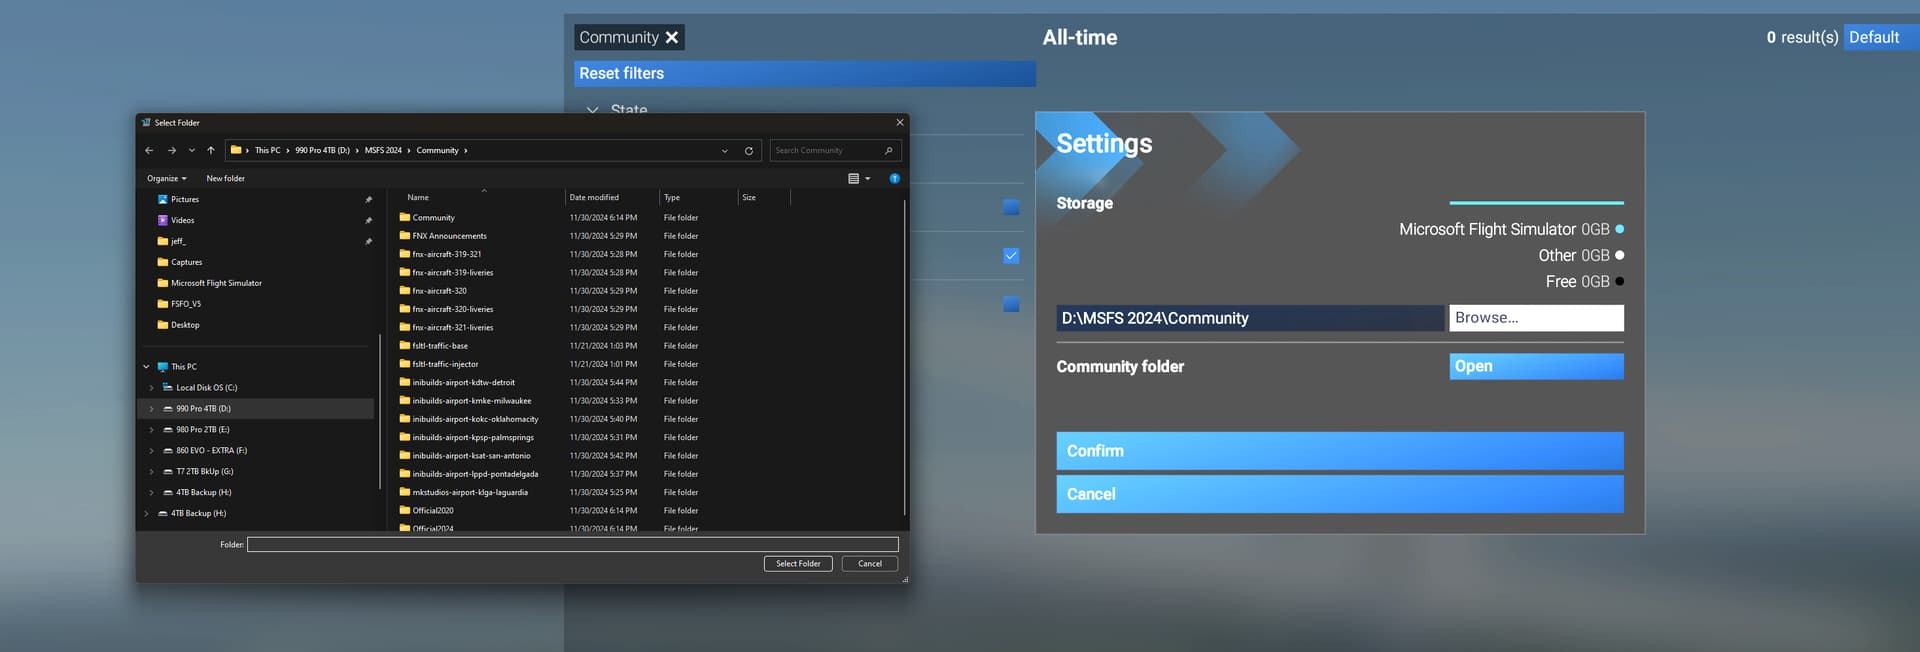Click the Browse... button for storage path
The height and width of the screenshot is (652, 1920).
pyautogui.click(x=1535, y=318)
